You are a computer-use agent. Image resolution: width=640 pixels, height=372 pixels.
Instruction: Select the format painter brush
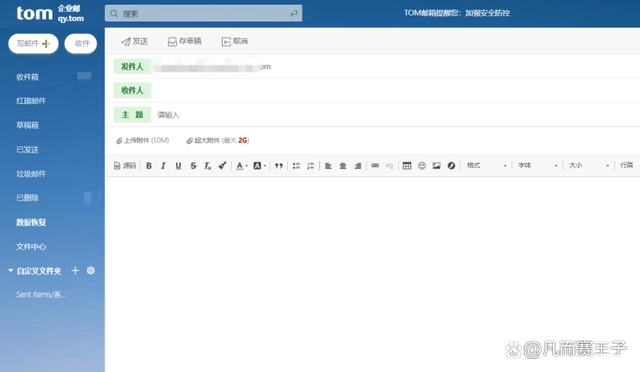[222, 165]
